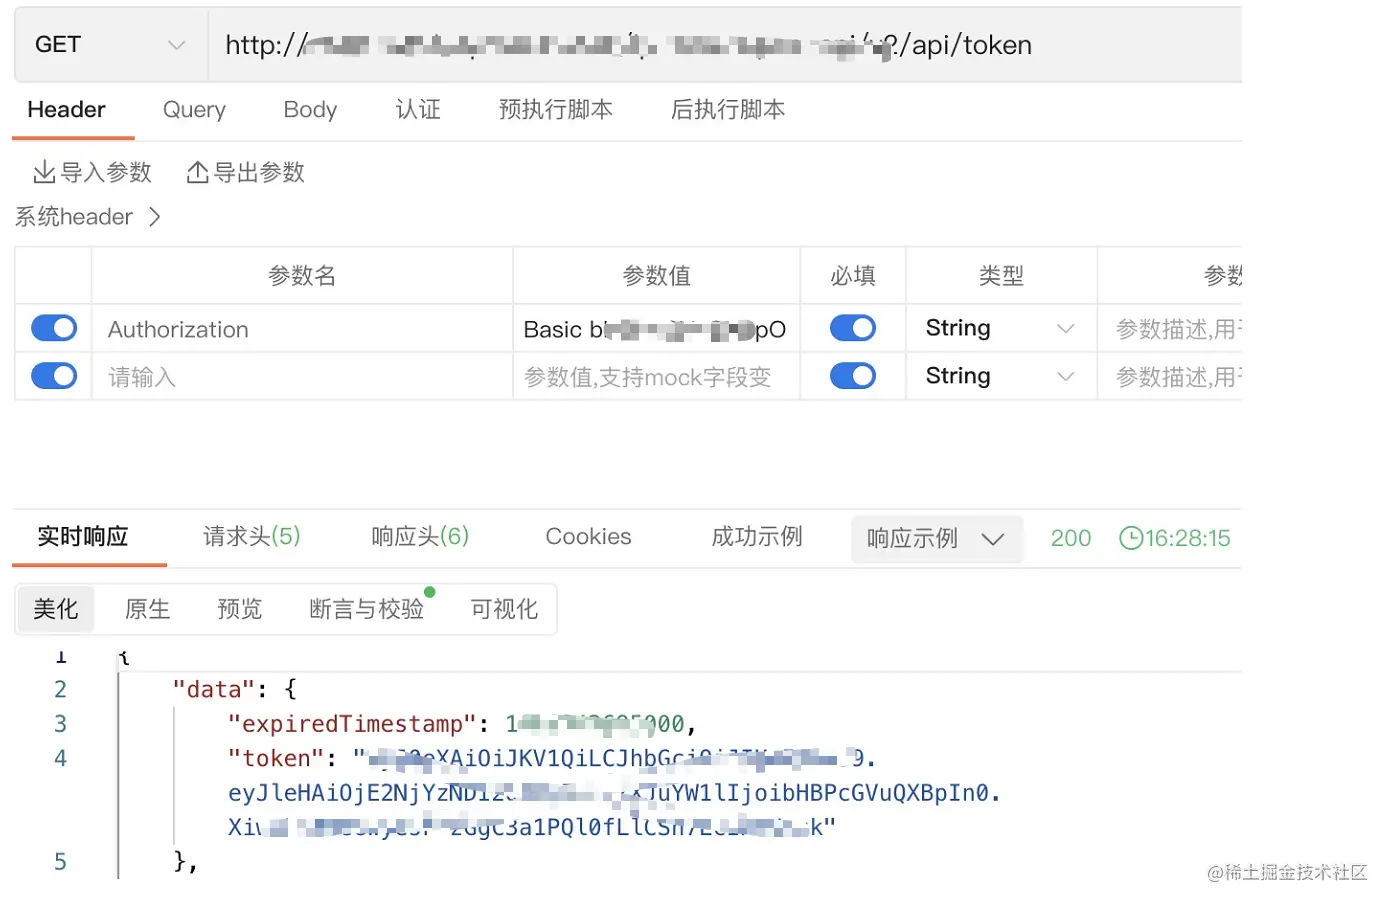Select the 美化 view button
Screen dimensions: 1392x907
tap(56, 609)
